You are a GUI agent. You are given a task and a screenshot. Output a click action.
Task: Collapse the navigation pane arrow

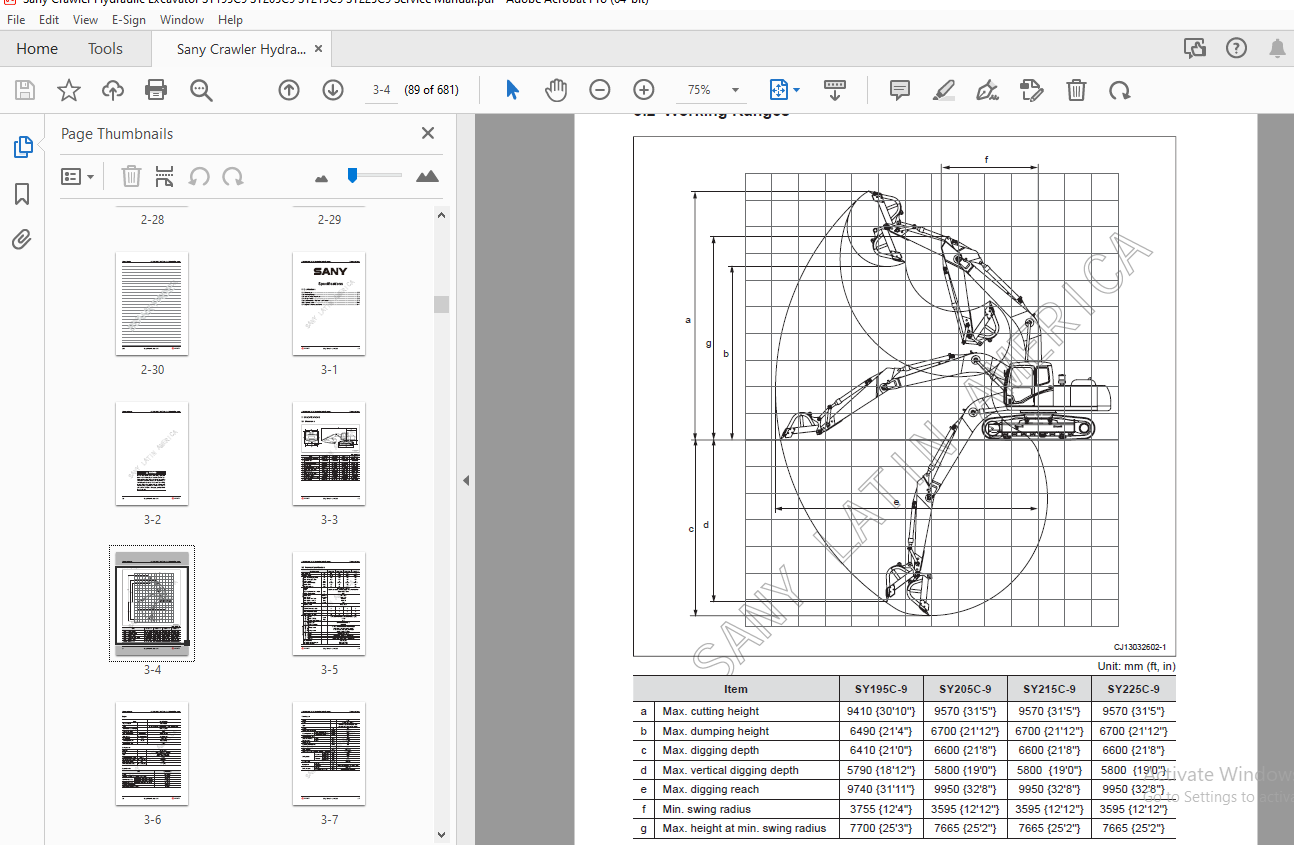point(465,480)
